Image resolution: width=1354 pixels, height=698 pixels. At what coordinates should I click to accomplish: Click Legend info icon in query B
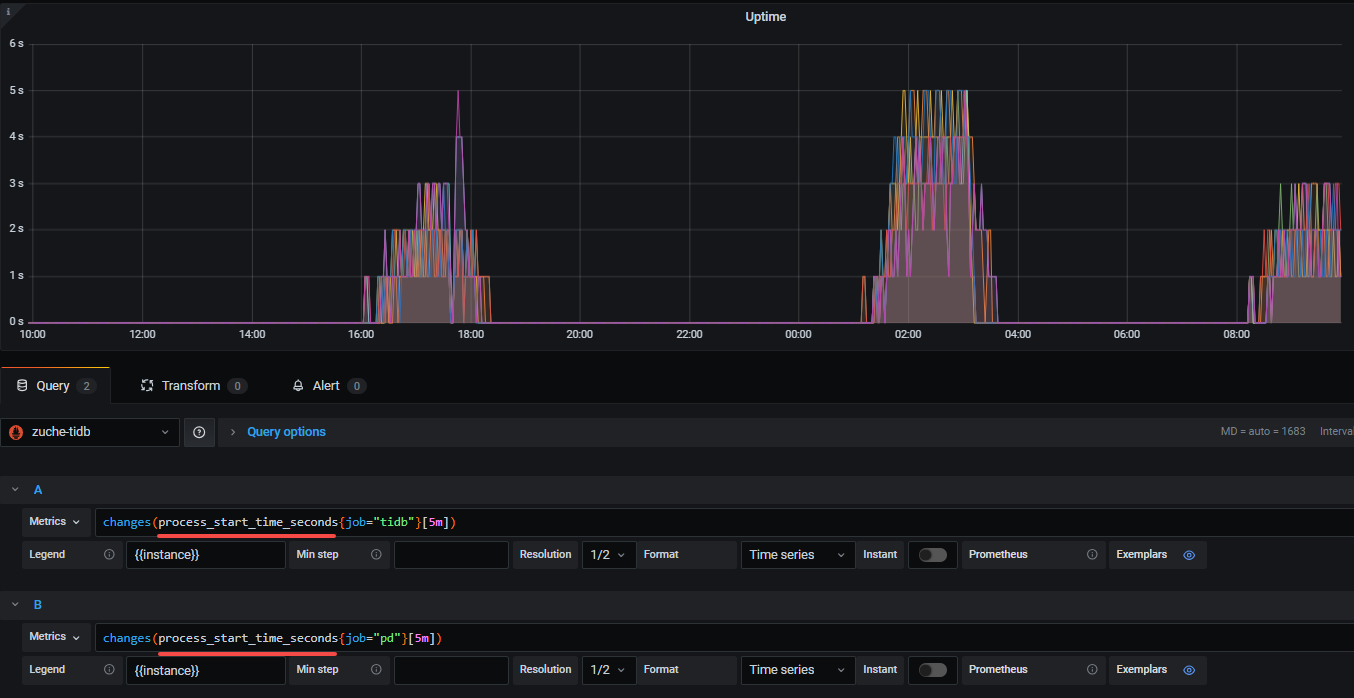(x=109, y=669)
